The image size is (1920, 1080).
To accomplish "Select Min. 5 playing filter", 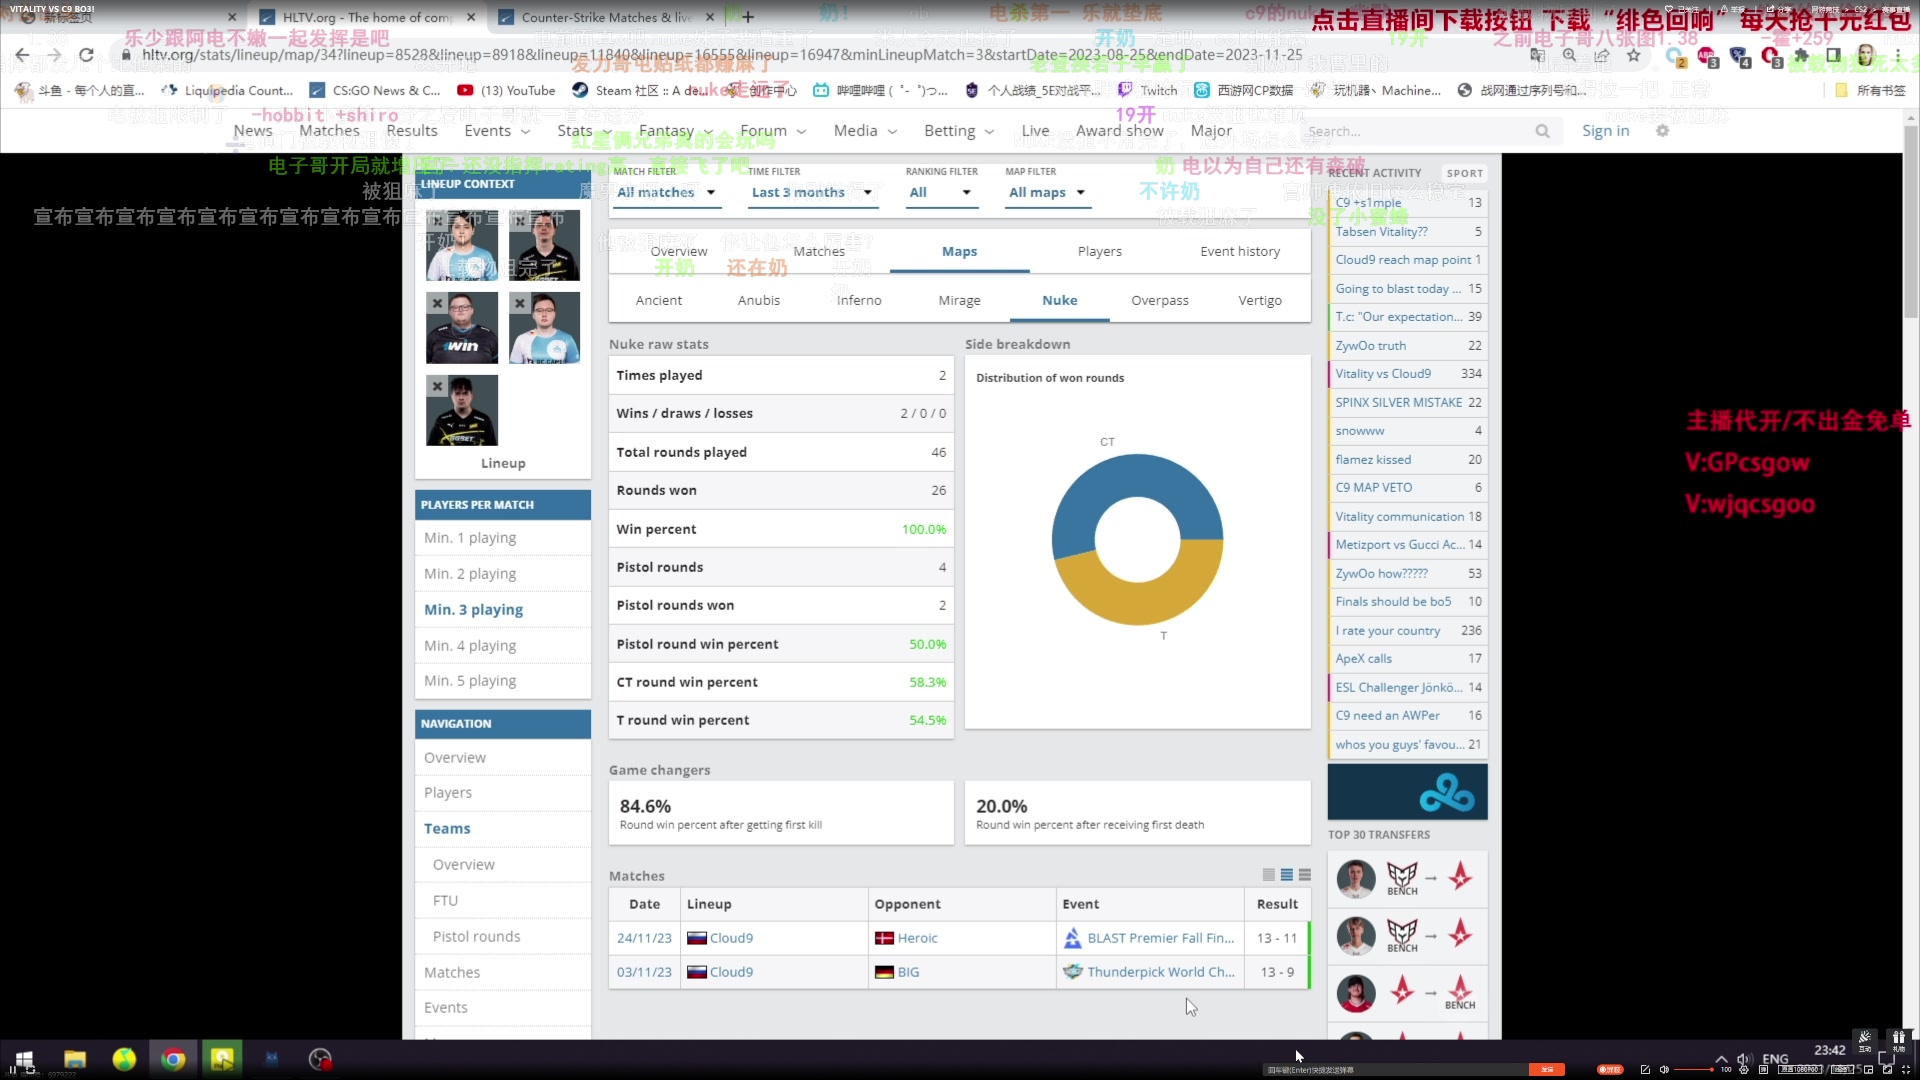I will coord(502,681).
